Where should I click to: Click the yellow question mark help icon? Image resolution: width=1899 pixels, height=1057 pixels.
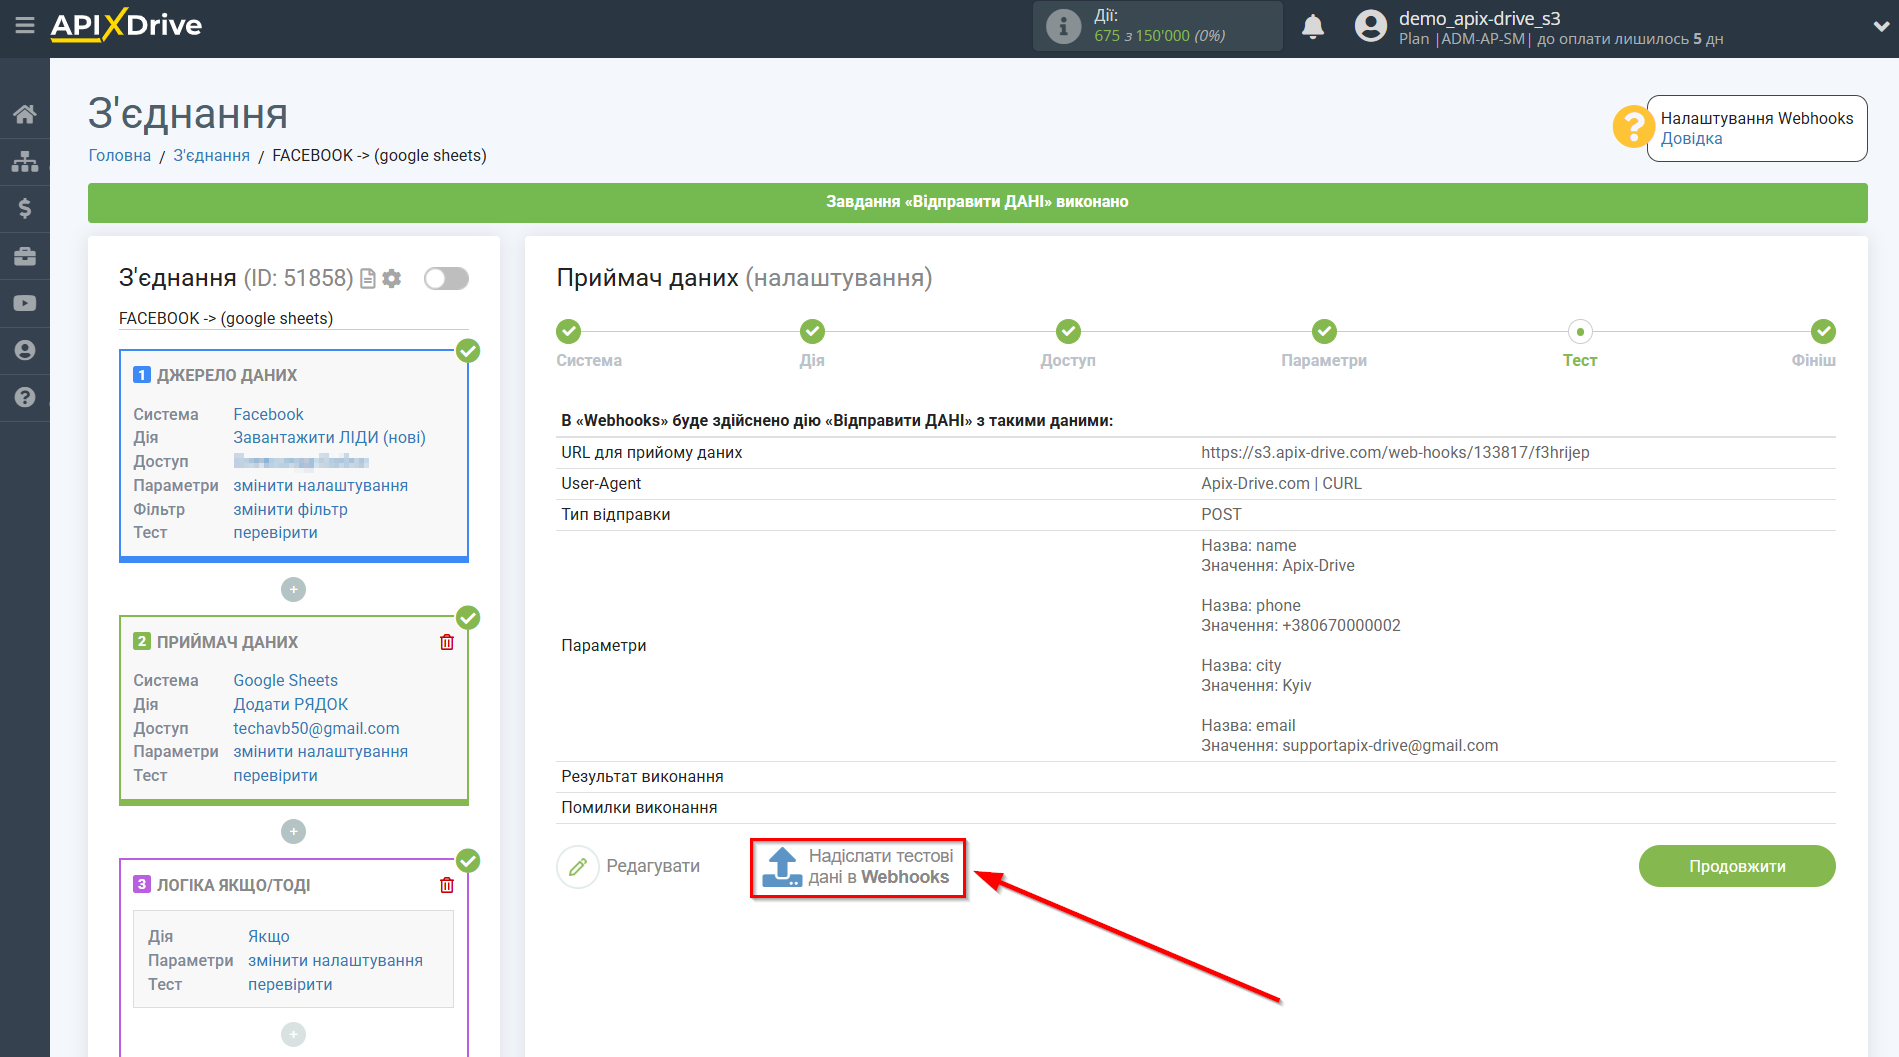(1632, 127)
